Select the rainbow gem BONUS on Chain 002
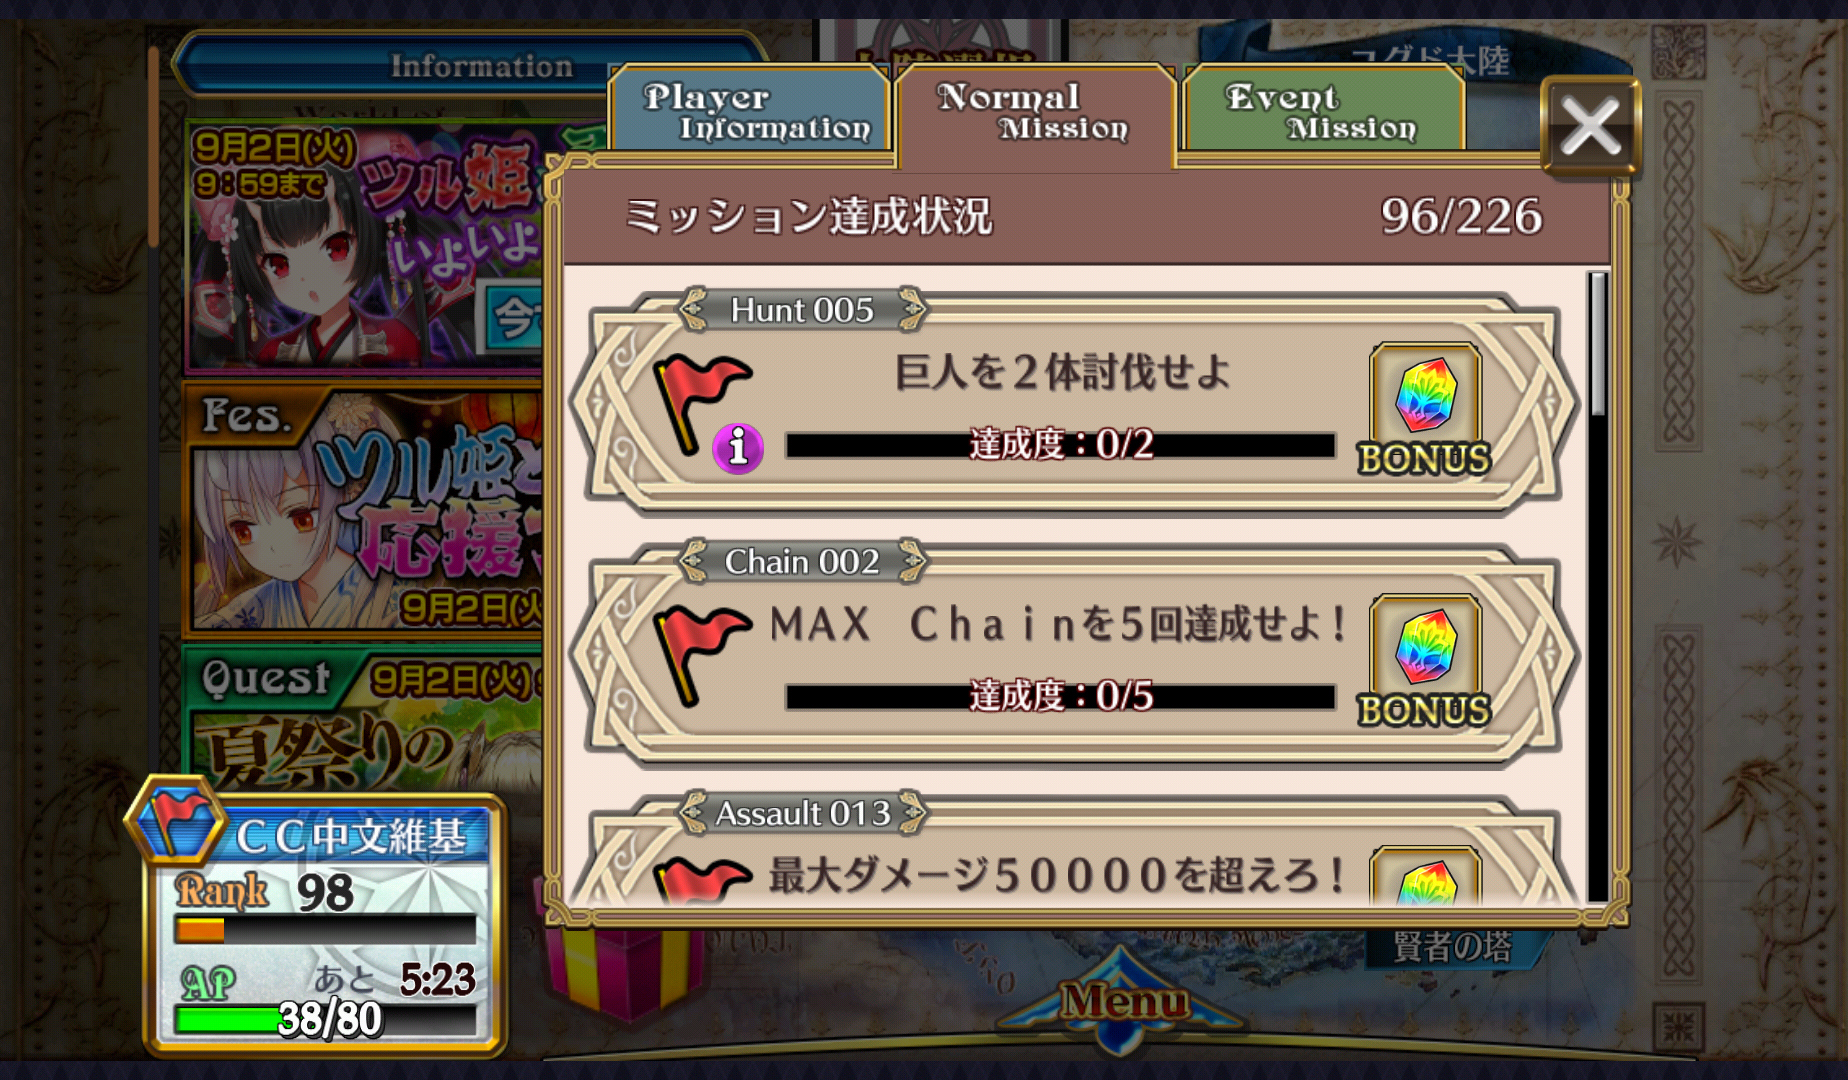Screen dimensions: 1848x1080 1425,662
